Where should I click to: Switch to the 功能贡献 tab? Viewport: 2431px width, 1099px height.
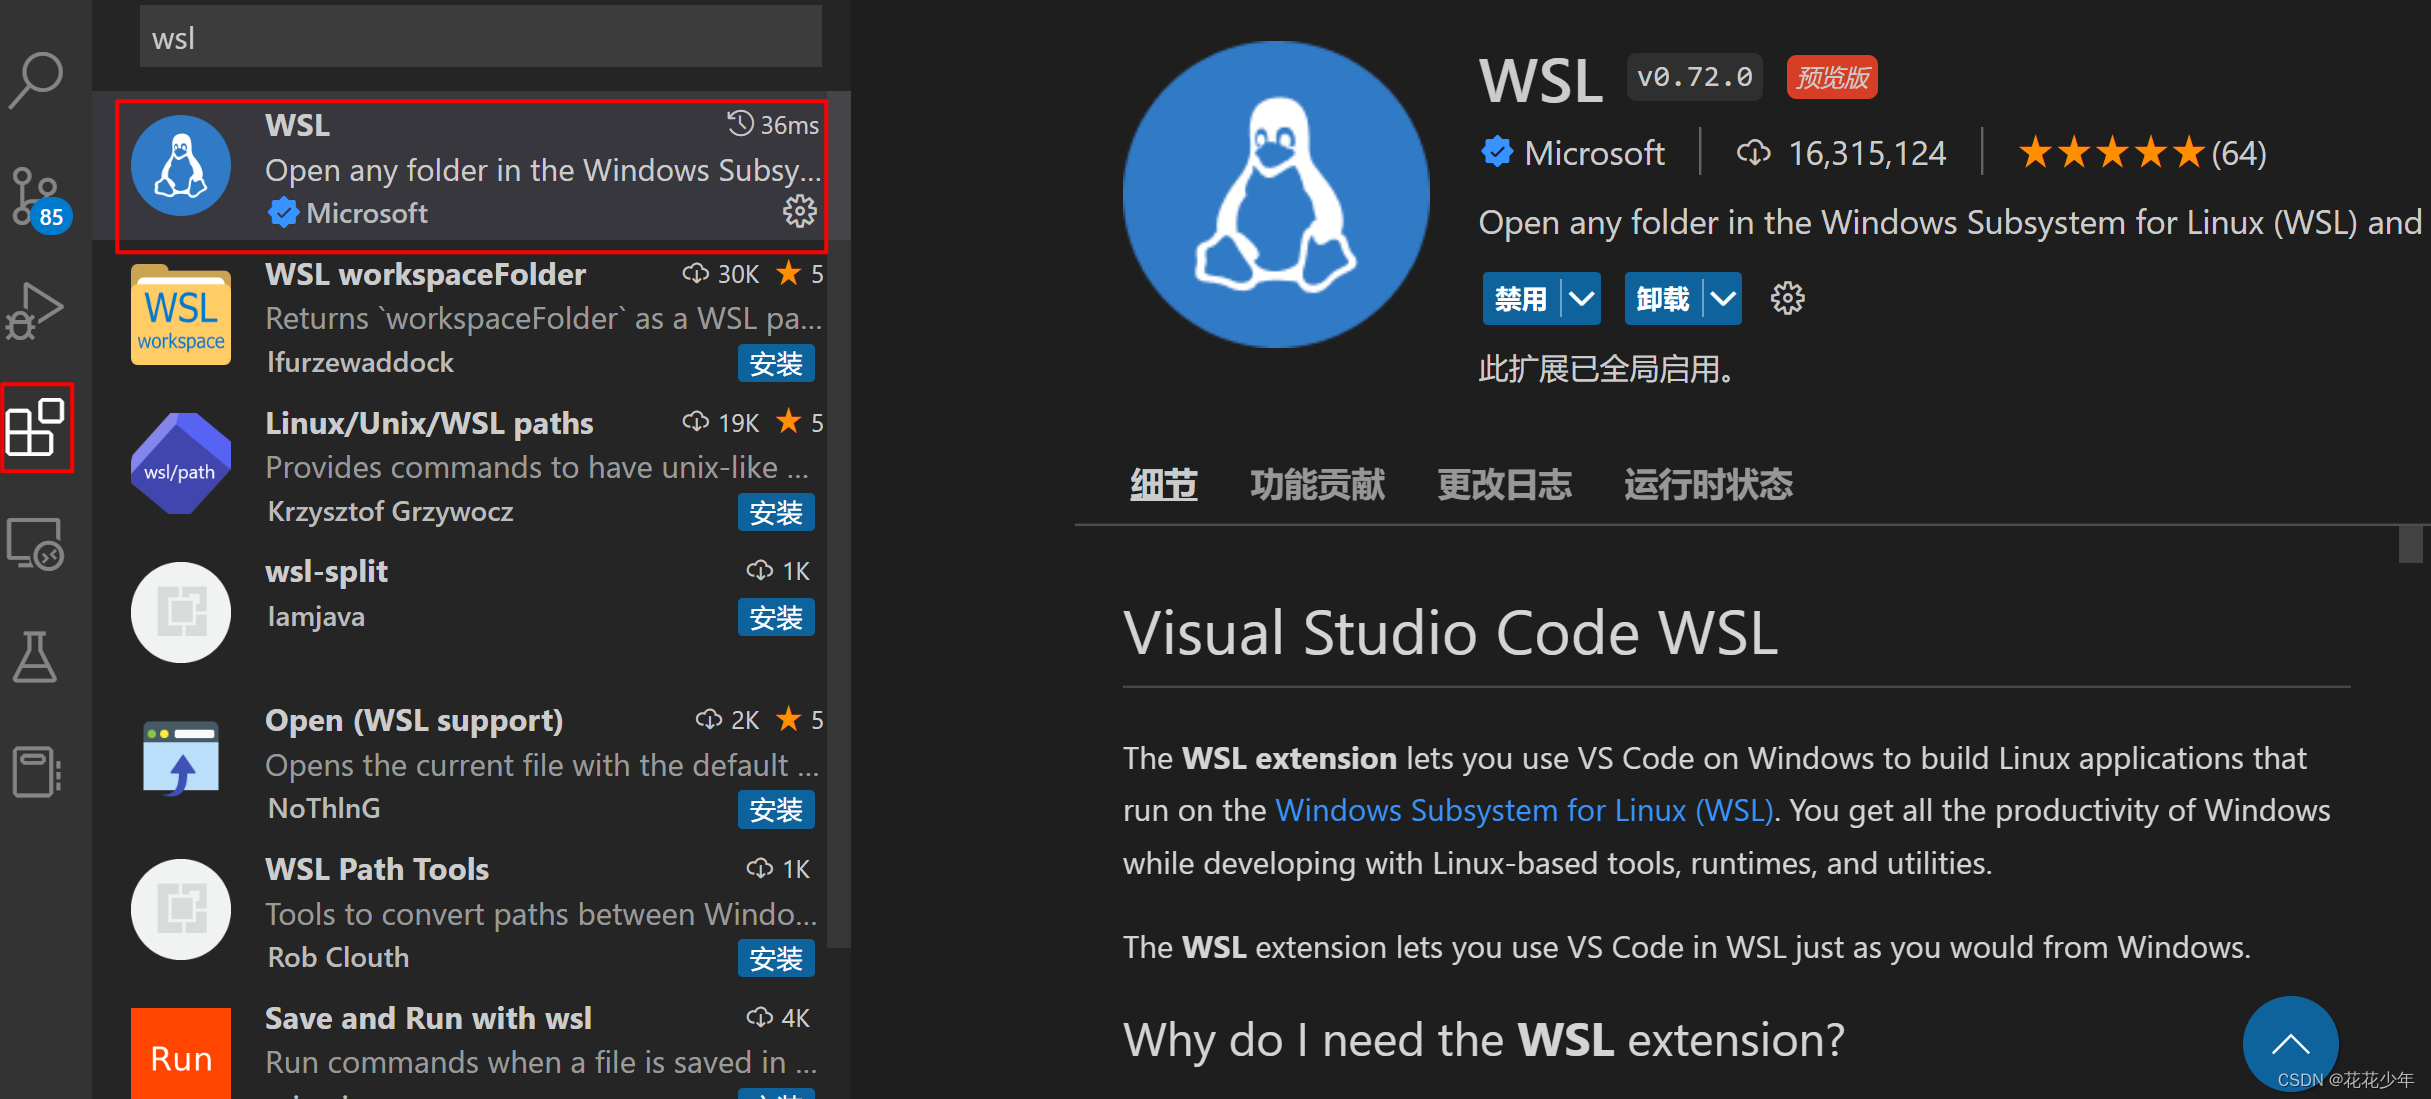(x=1317, y=484)
